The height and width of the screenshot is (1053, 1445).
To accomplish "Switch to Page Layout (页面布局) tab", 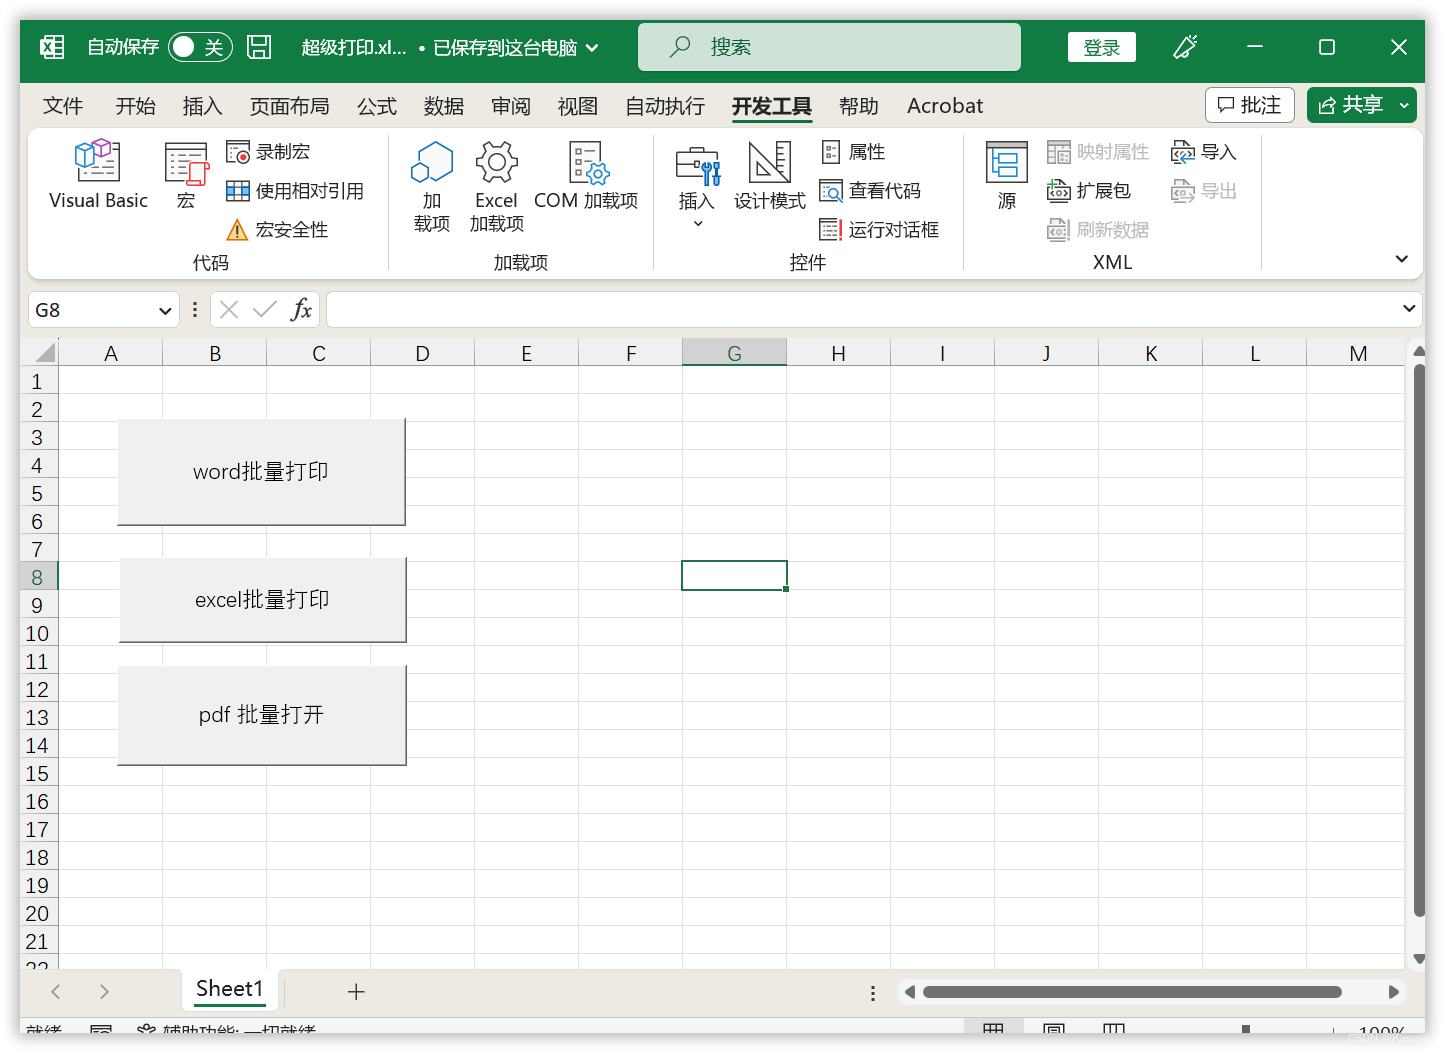I will click(289, 106).
